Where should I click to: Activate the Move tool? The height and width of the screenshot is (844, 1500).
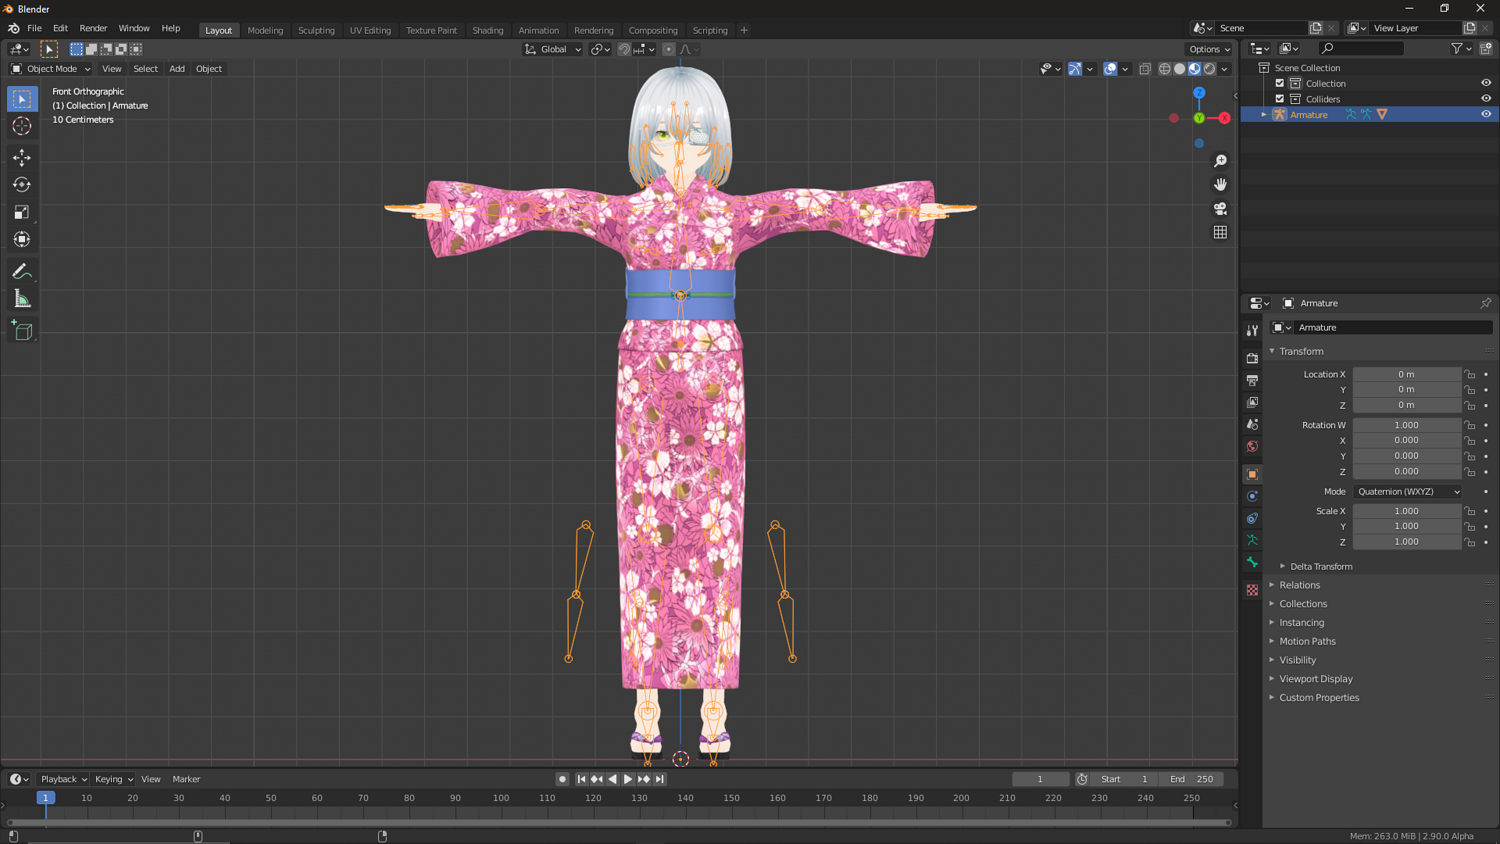[x=22, y=158]
